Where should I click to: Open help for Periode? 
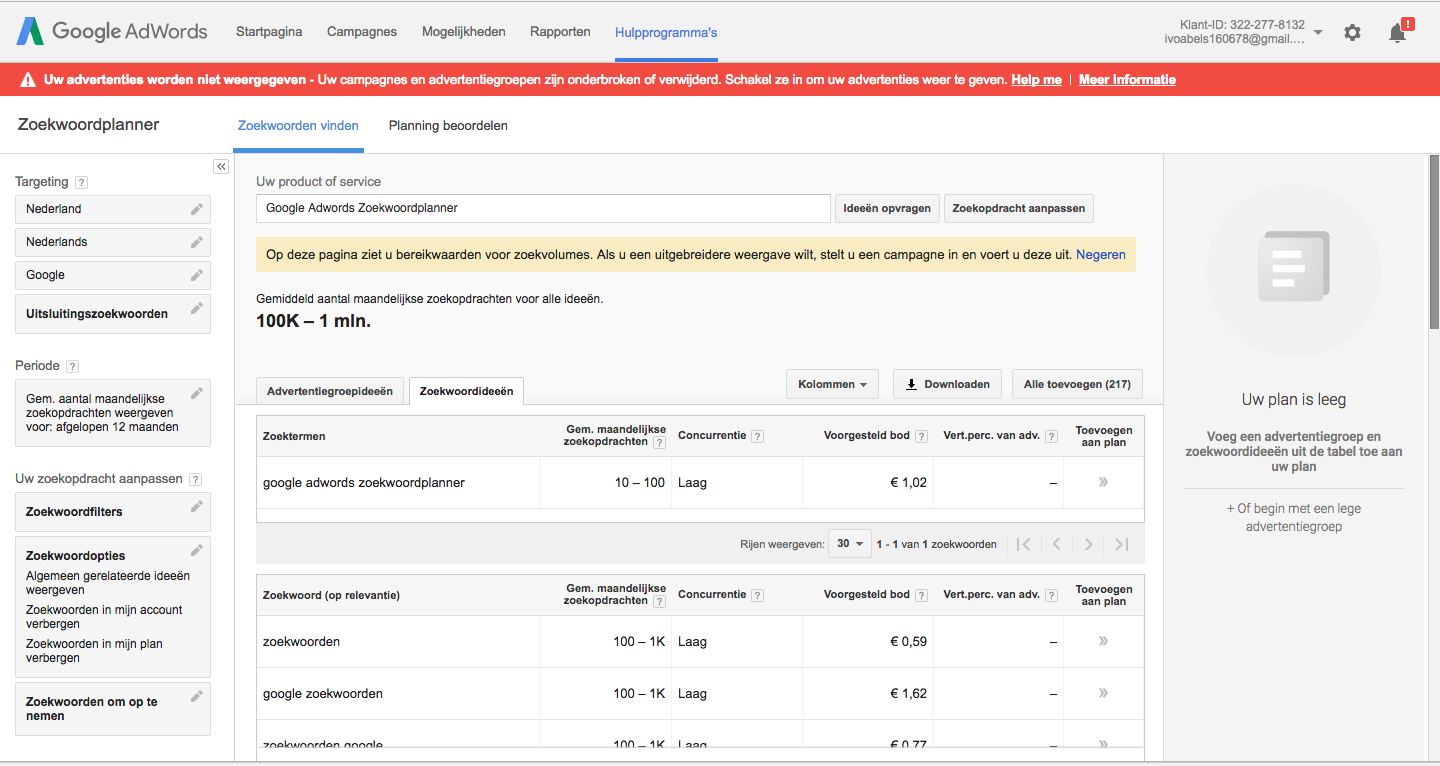pyautogui.click(x=72, y=366)
